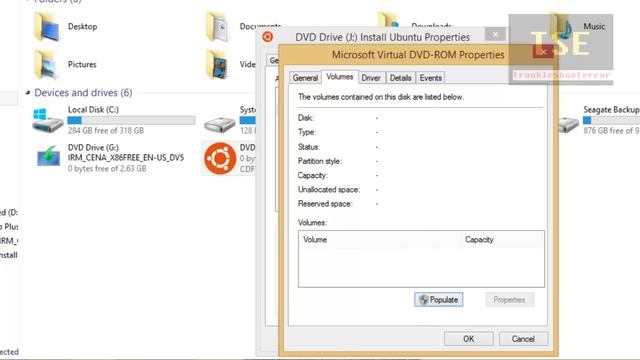This screenshot has height=360, width=640.
Task: Click the Populate button
Action: [438, 300]
